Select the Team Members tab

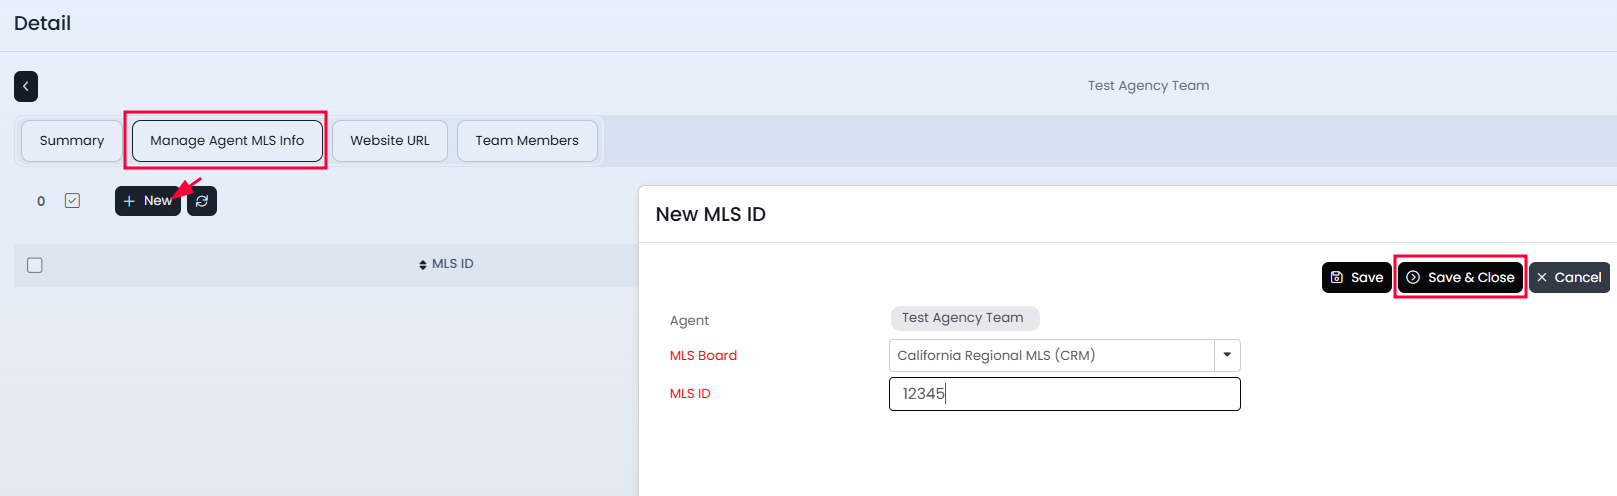click(x=527, y=141)
